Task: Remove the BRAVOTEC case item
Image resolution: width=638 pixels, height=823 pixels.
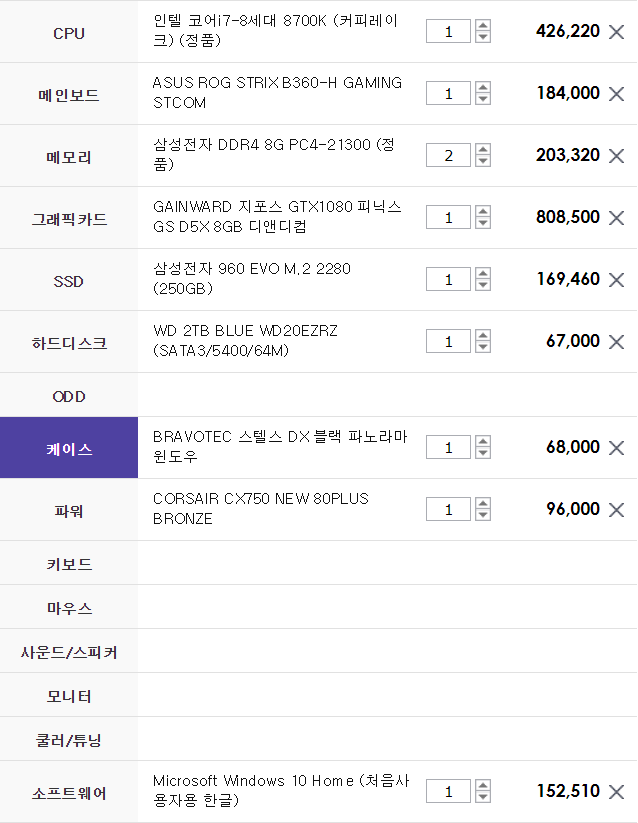Action: [x=616, y=448]
